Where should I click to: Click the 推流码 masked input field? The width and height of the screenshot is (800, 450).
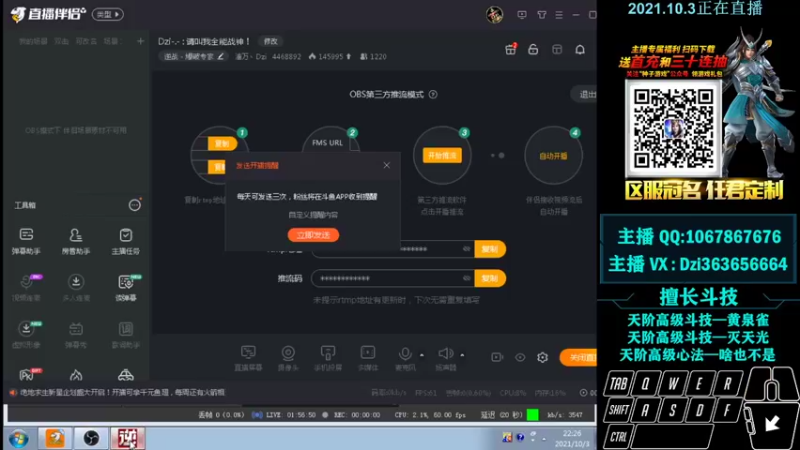[393, 278]
